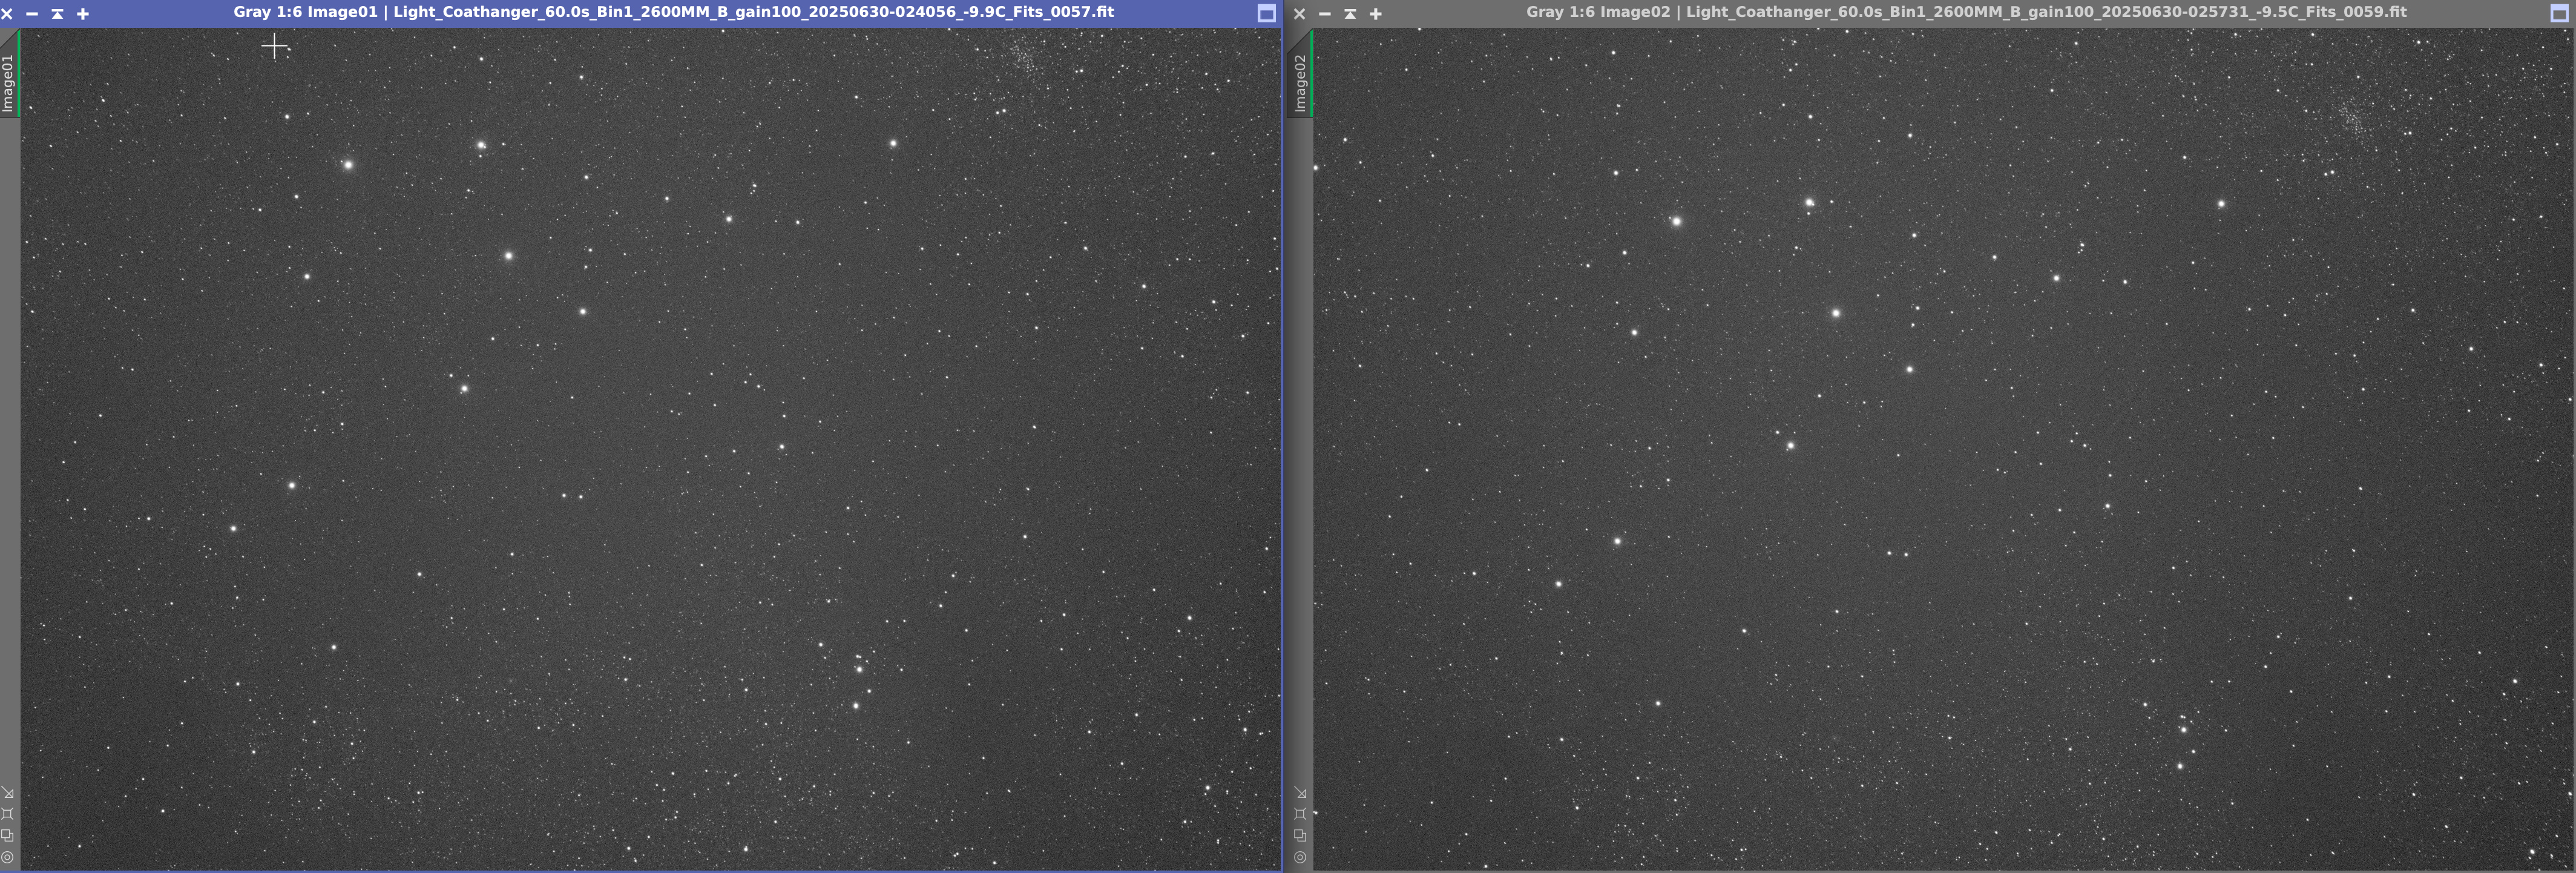This screenshot has height=873, width=2576.
Task: Click the minus iconize button of Image01 window
Action: point(32,14)
